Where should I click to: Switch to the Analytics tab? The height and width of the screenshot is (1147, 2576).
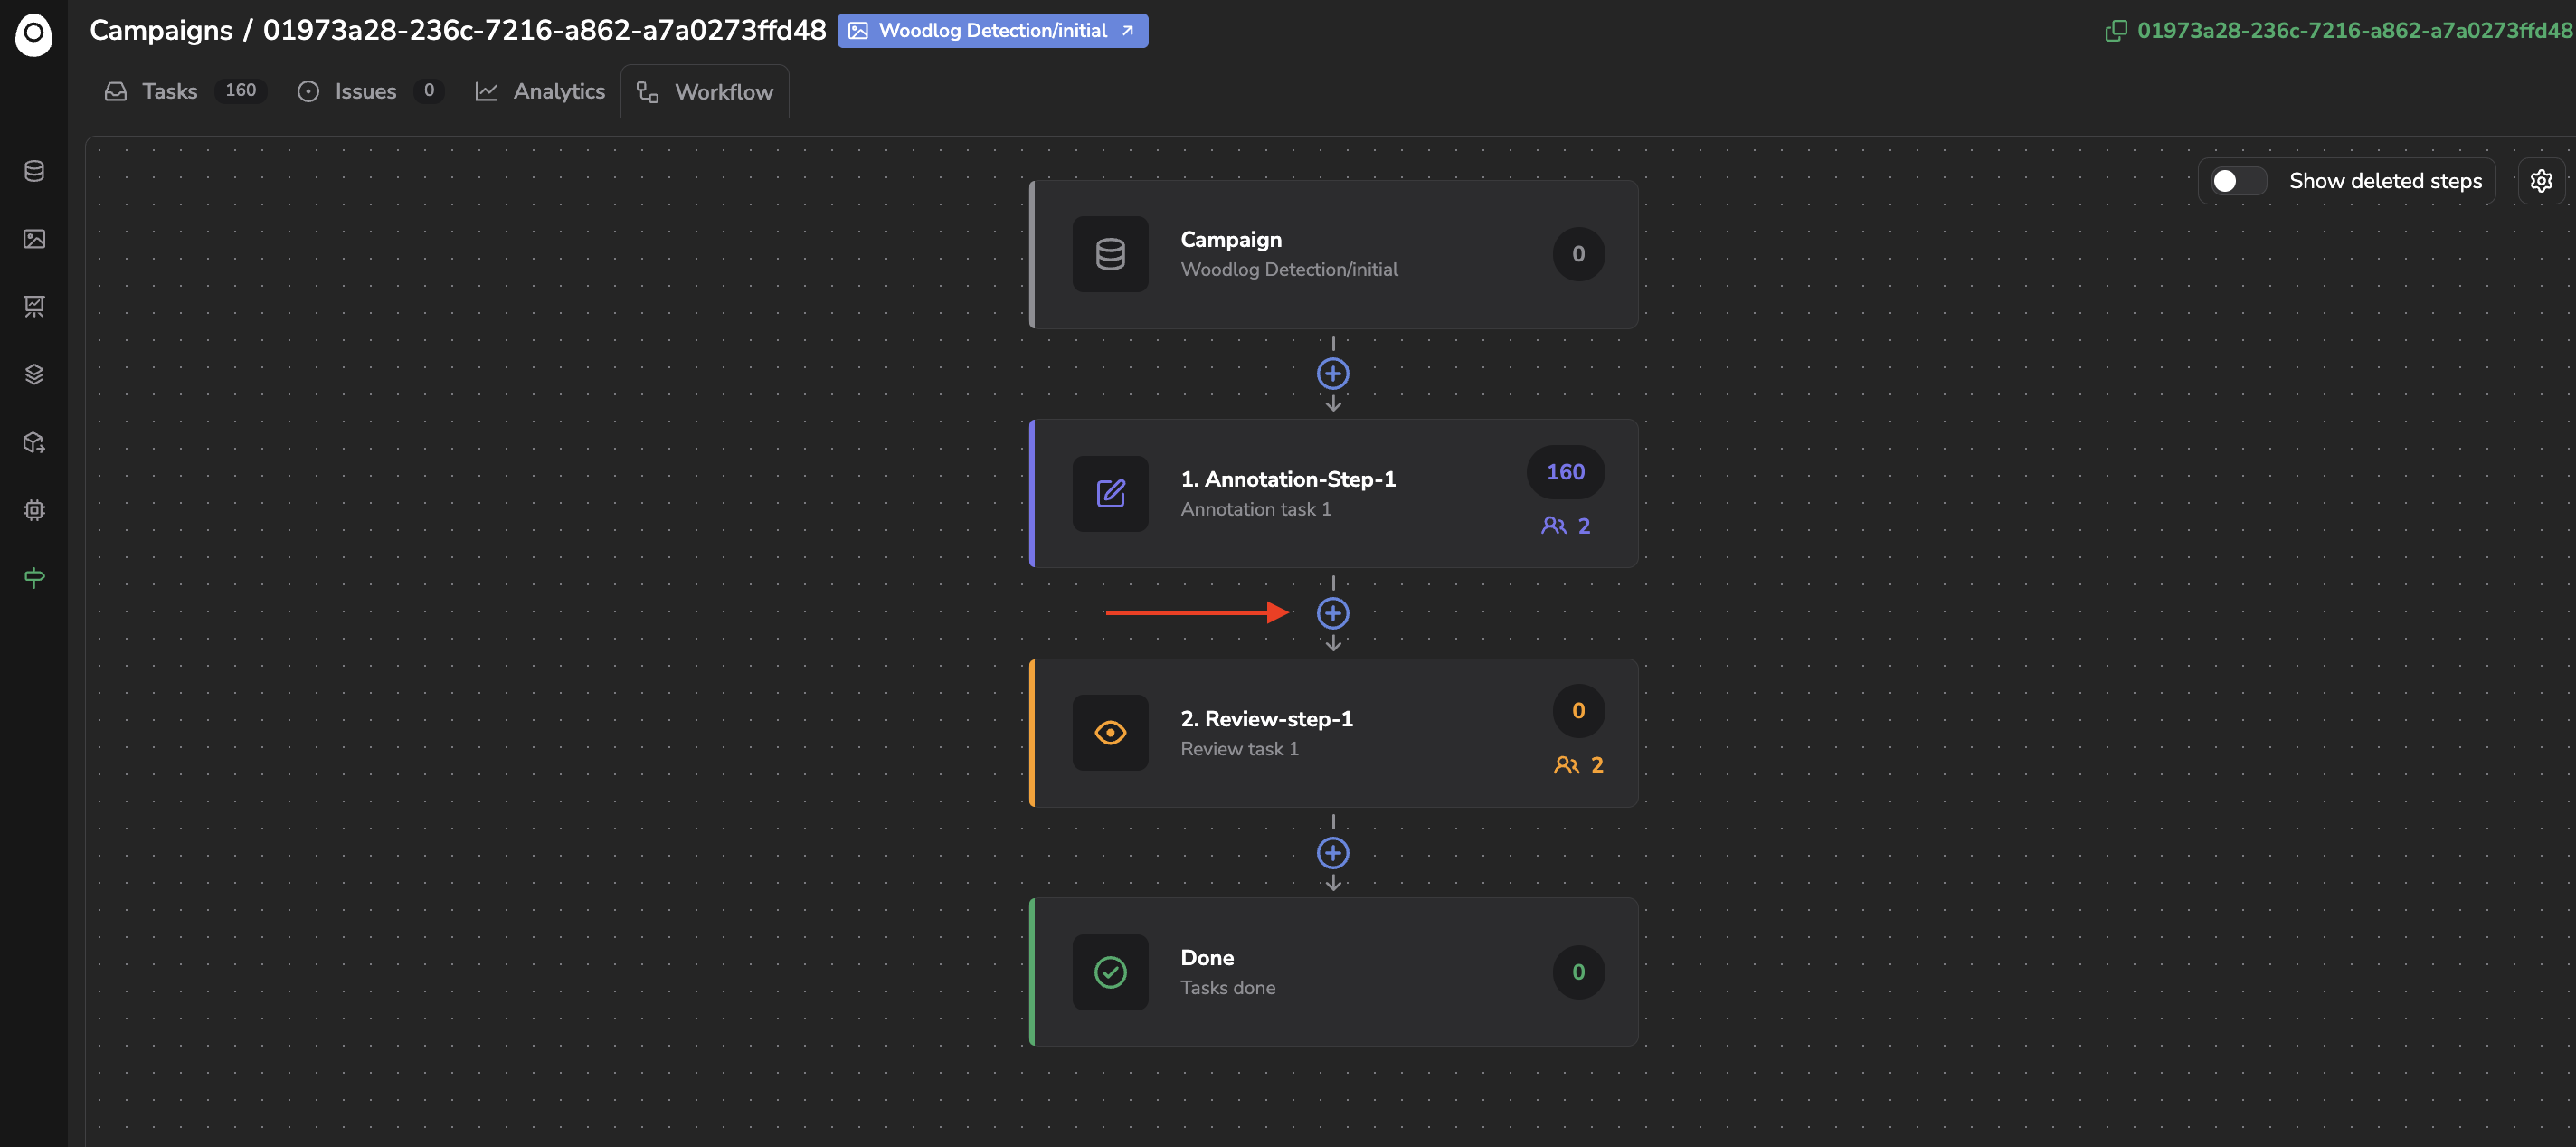coord(540,91)
